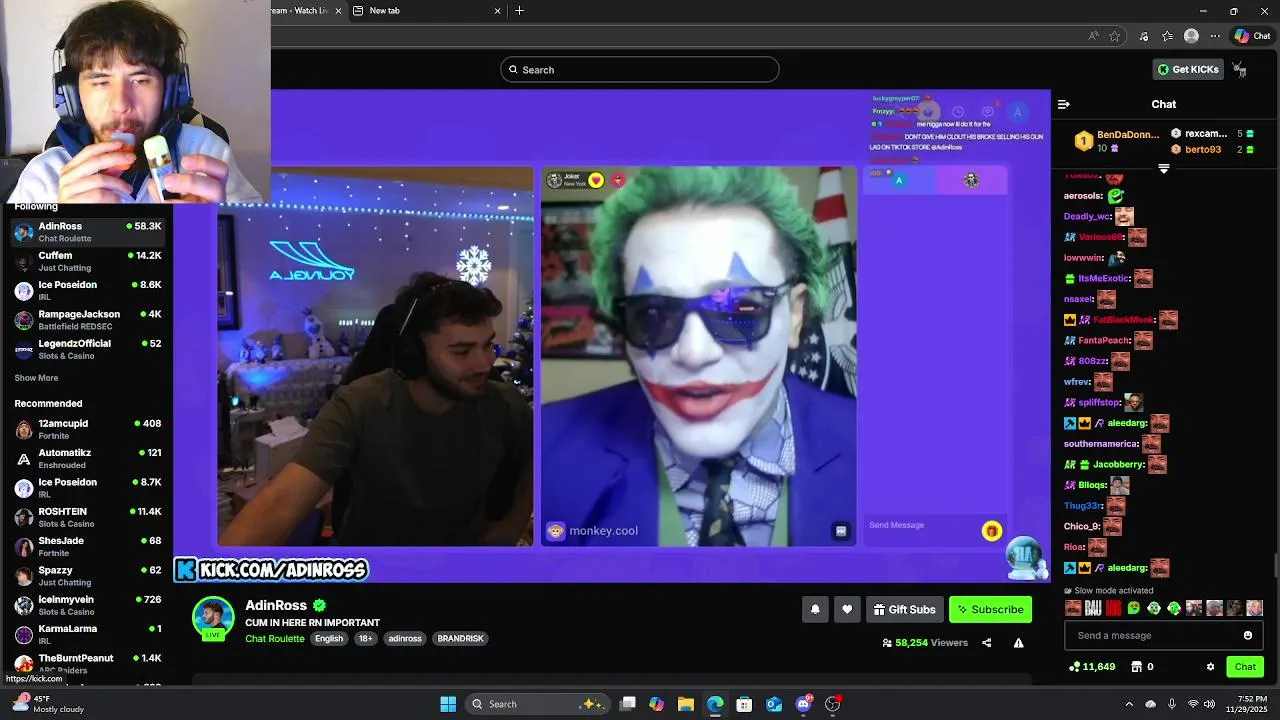This screenshot has height=720, width=1280.
Task: Add page to favorites star icon
Action: pos(1114,36)
